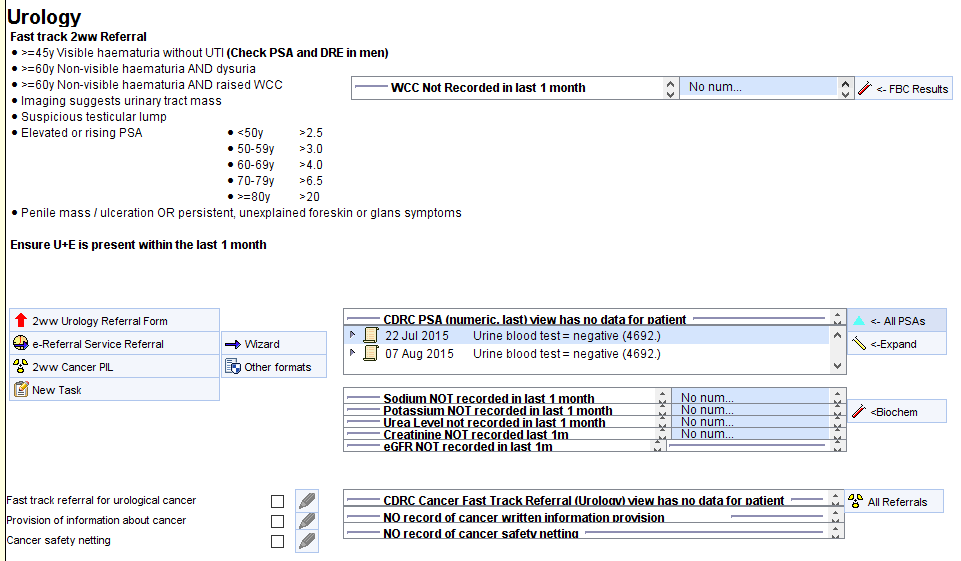Click the Wizard blue arrow icon
This screenshot has width=961, height=561.
click(233, 345)
